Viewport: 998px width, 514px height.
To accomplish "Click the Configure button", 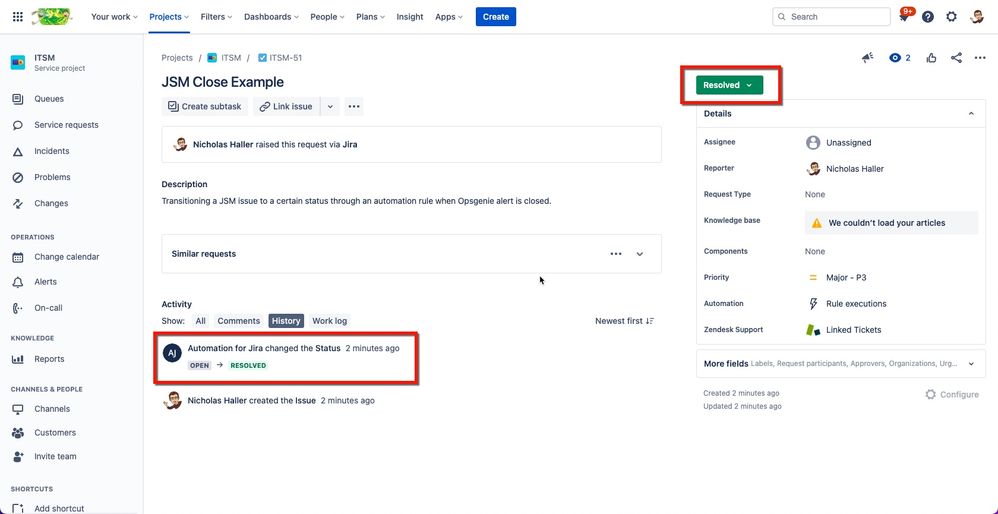I will pyautogui.click(x=952, y=394).
